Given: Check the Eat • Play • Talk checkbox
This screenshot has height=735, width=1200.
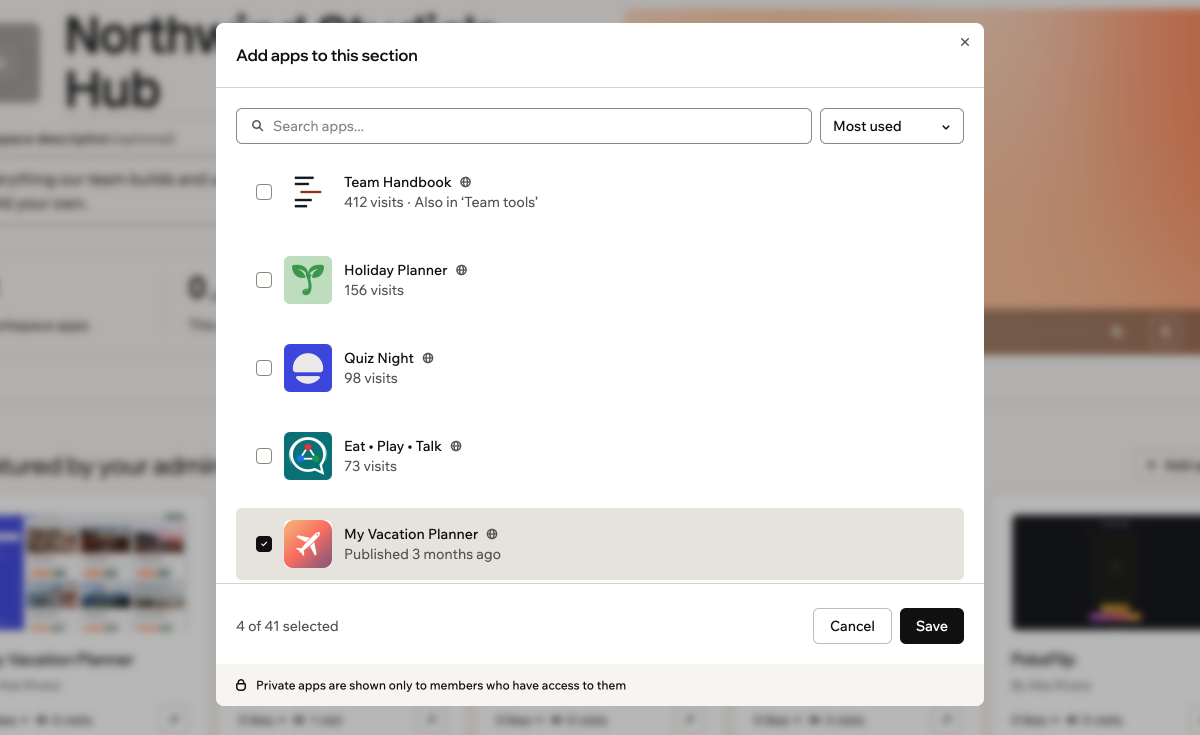Looking at the screenshot, I should coord(264,456).
